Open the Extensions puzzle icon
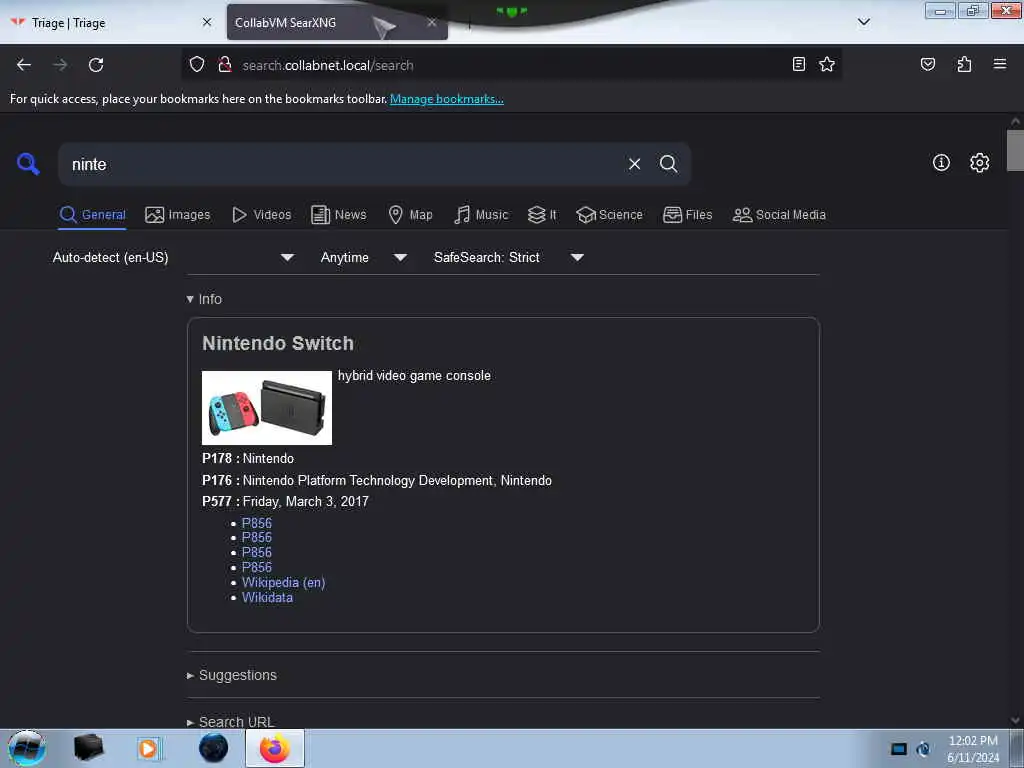This screenshot has height=768, width=1024. (x=964, y=65)
